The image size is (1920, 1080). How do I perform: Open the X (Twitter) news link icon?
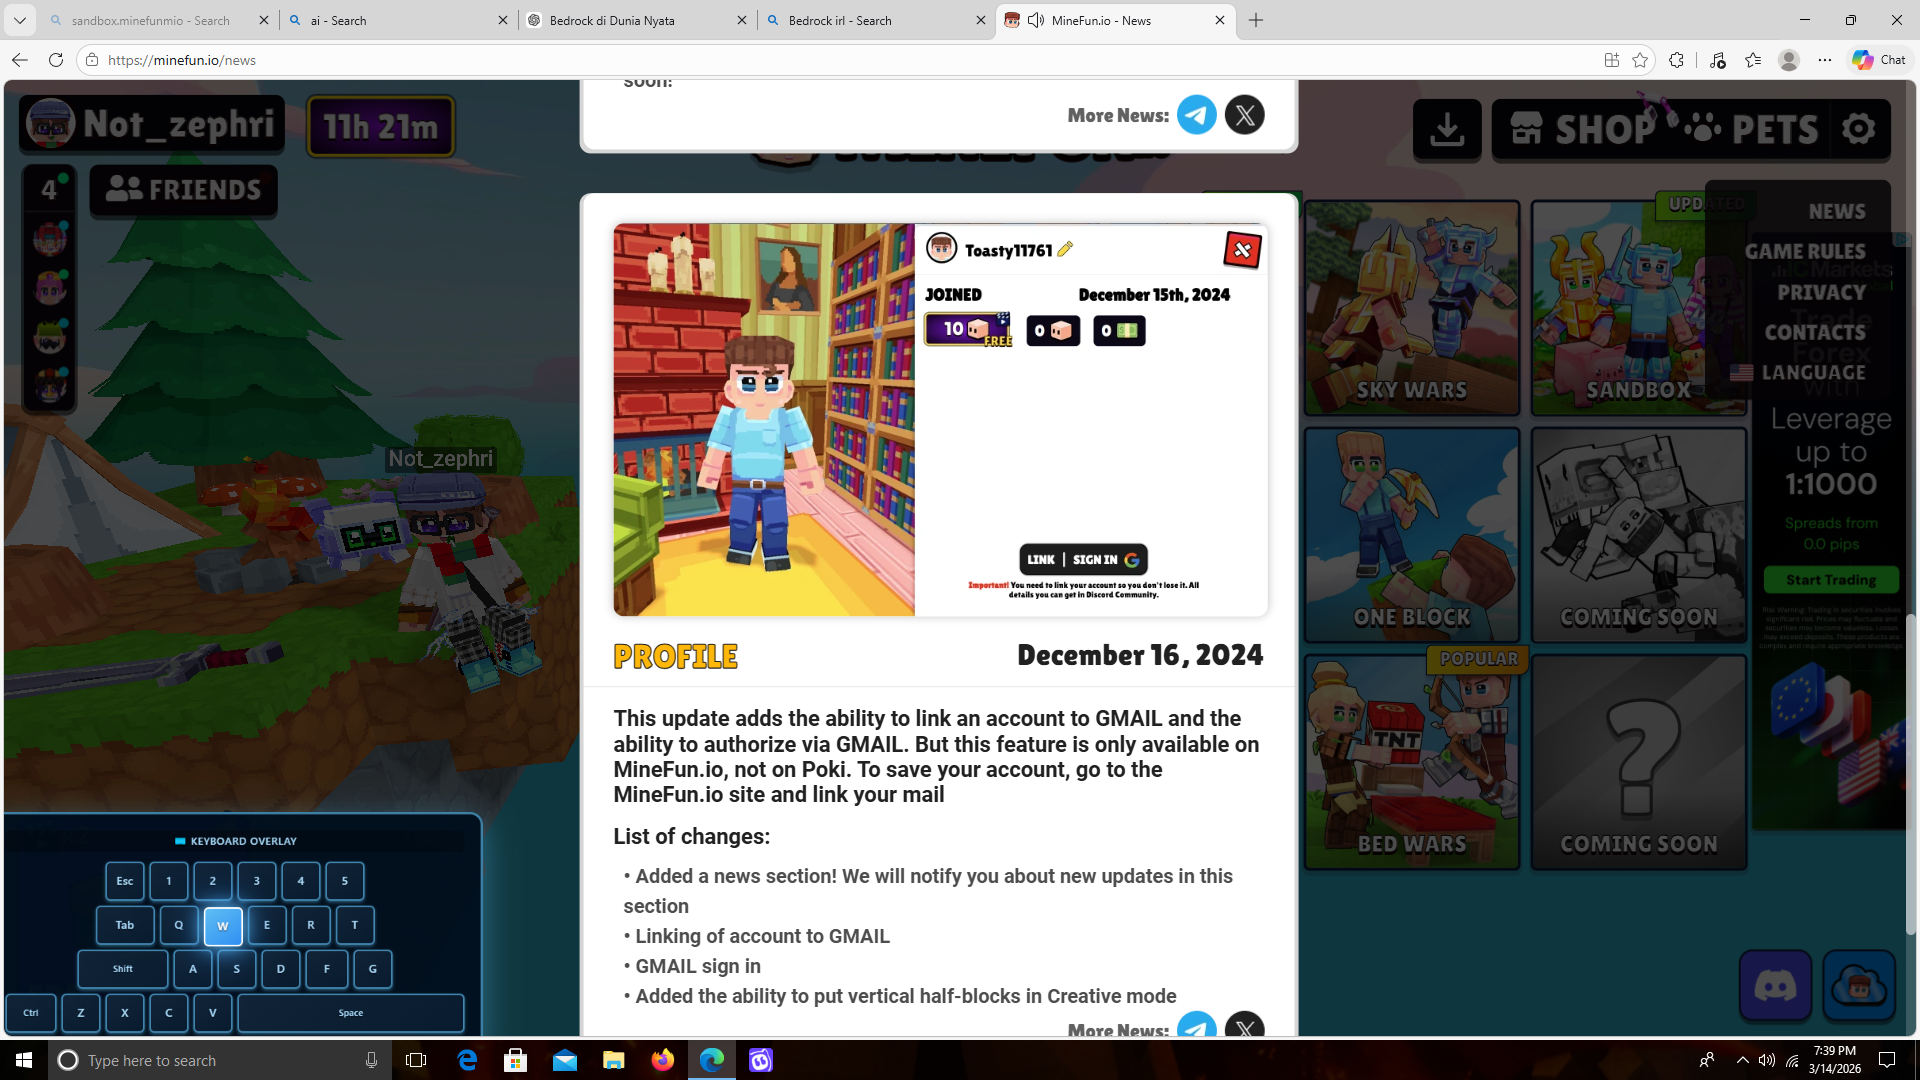[x=1244, y=115]
